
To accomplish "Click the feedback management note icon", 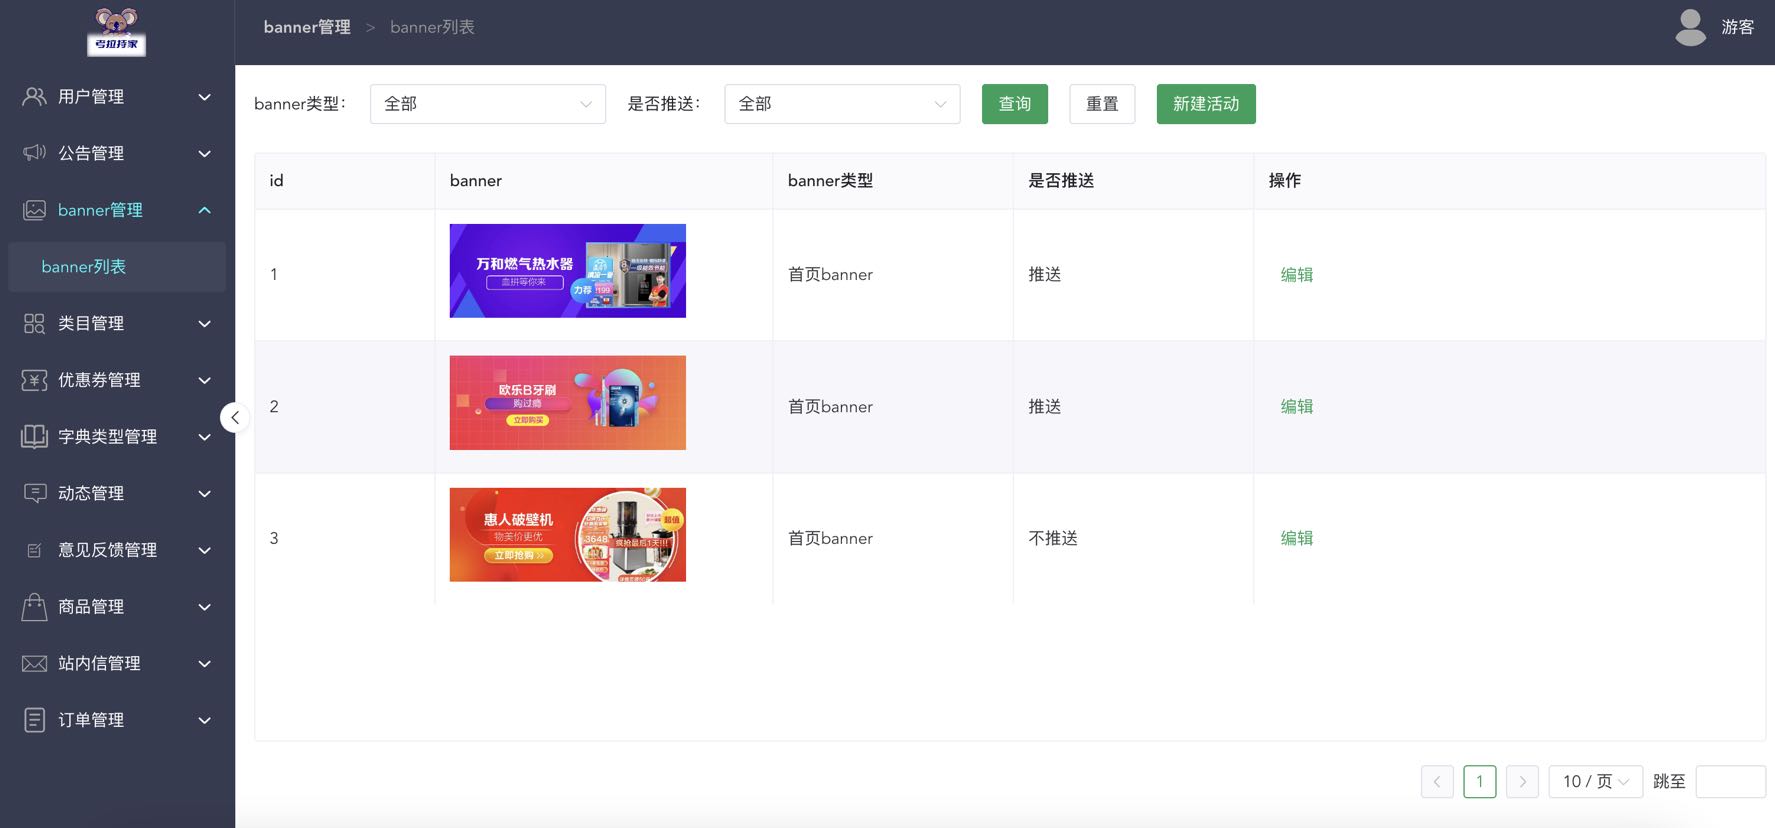I will pos(34,550).
